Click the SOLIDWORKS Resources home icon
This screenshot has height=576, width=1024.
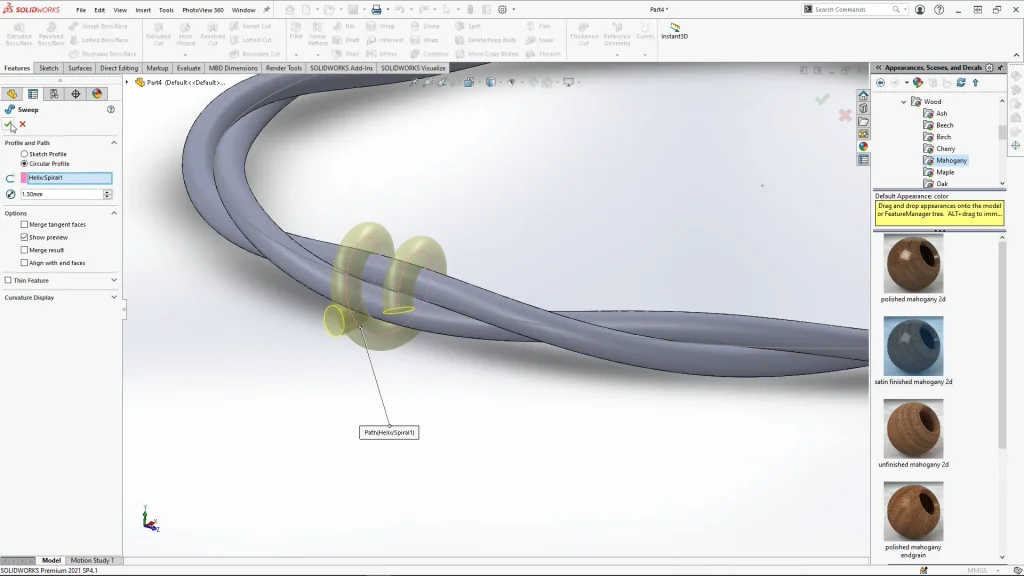coord(863,96)
